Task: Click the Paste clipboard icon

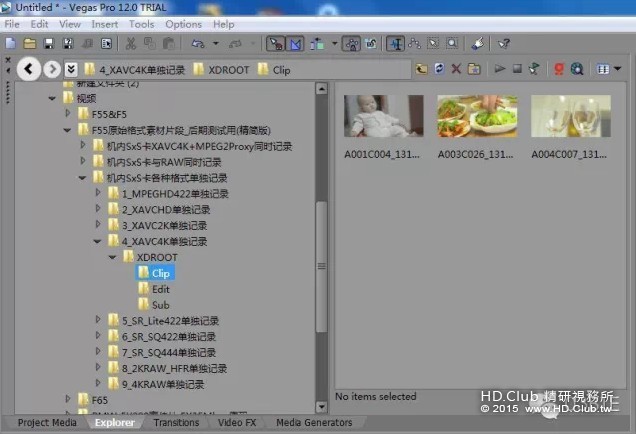Action: [x=168, y=43]
